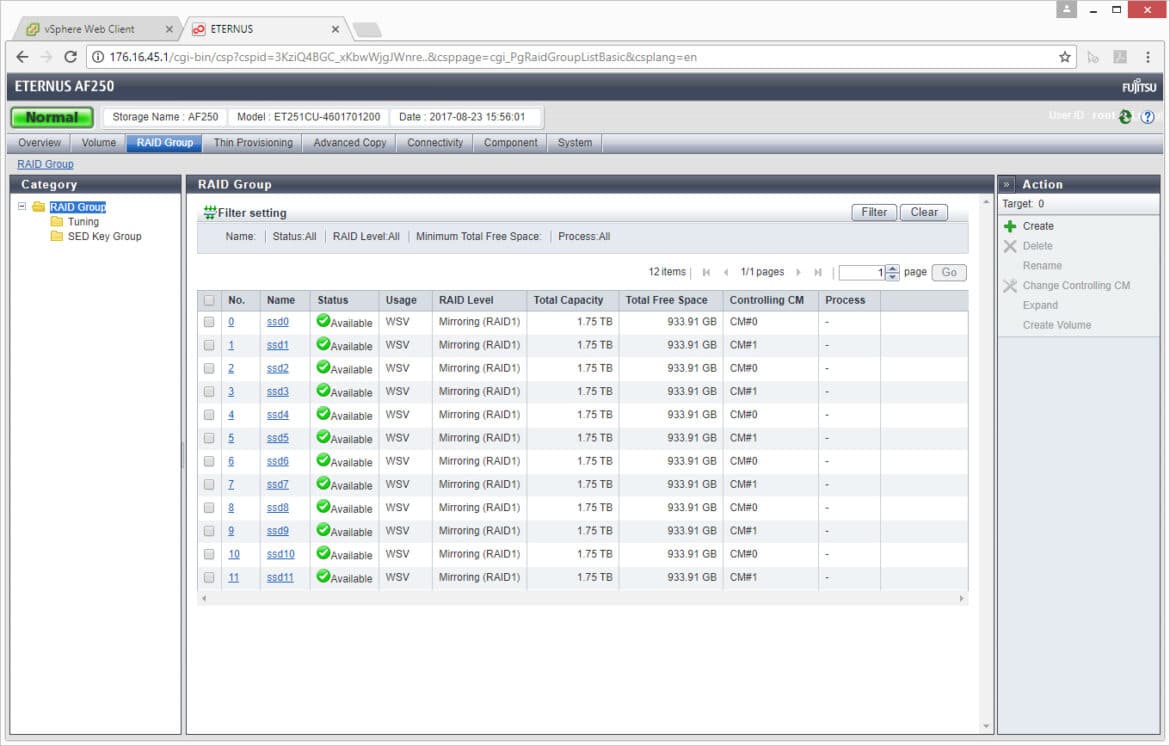Go to next page of results

coord(798,272)
